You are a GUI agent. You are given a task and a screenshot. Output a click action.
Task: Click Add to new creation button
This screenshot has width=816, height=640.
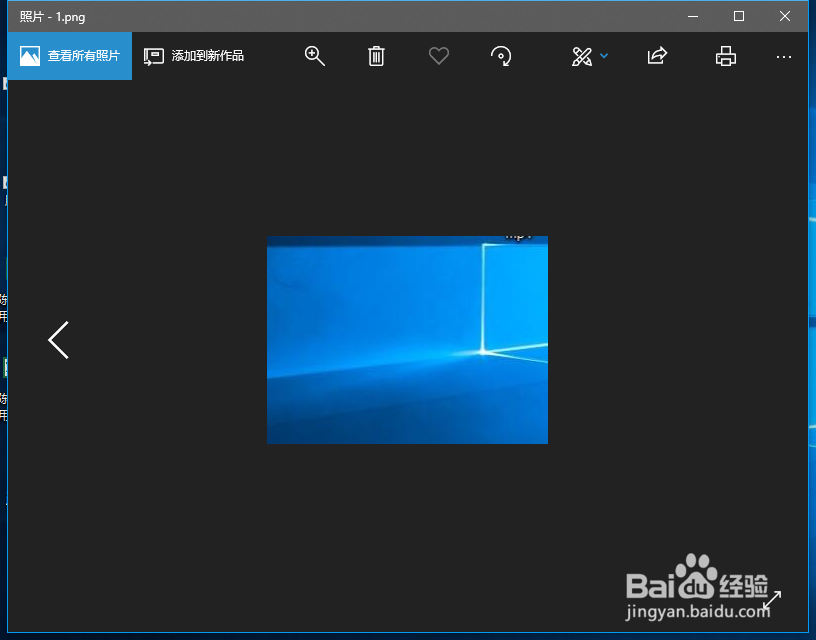[194, 56]
